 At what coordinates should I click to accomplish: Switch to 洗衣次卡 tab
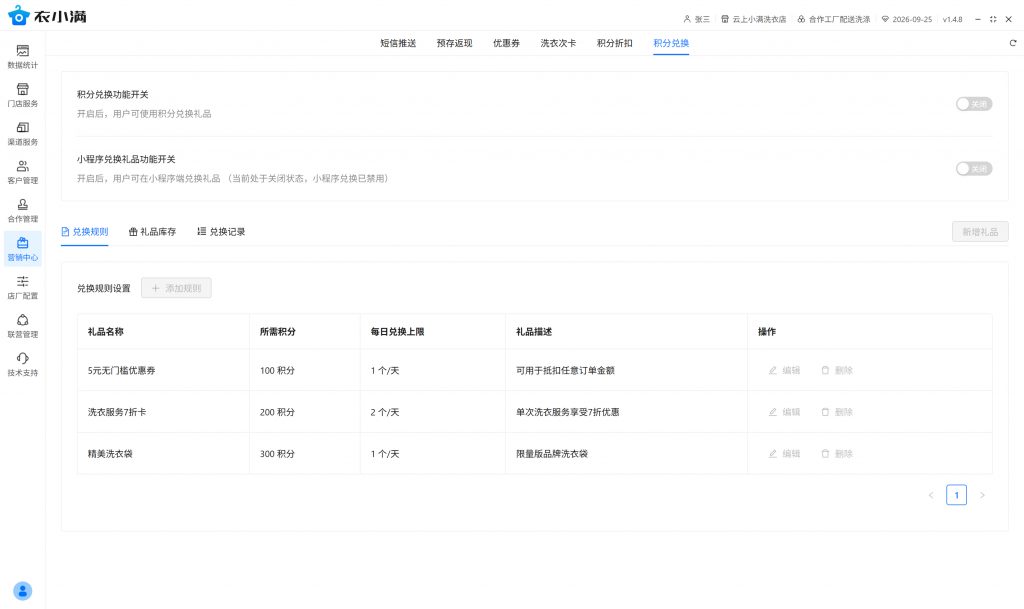(x=558, y=43)
